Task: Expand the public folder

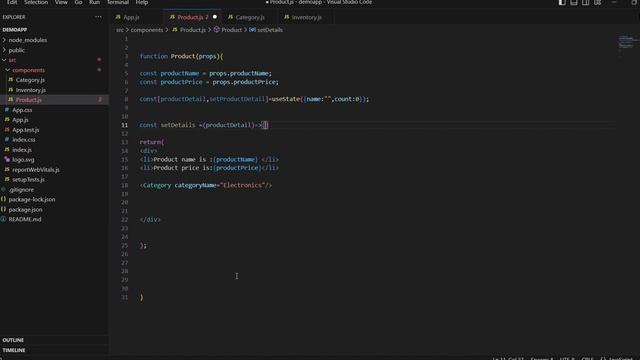Action: click(4, 50)
